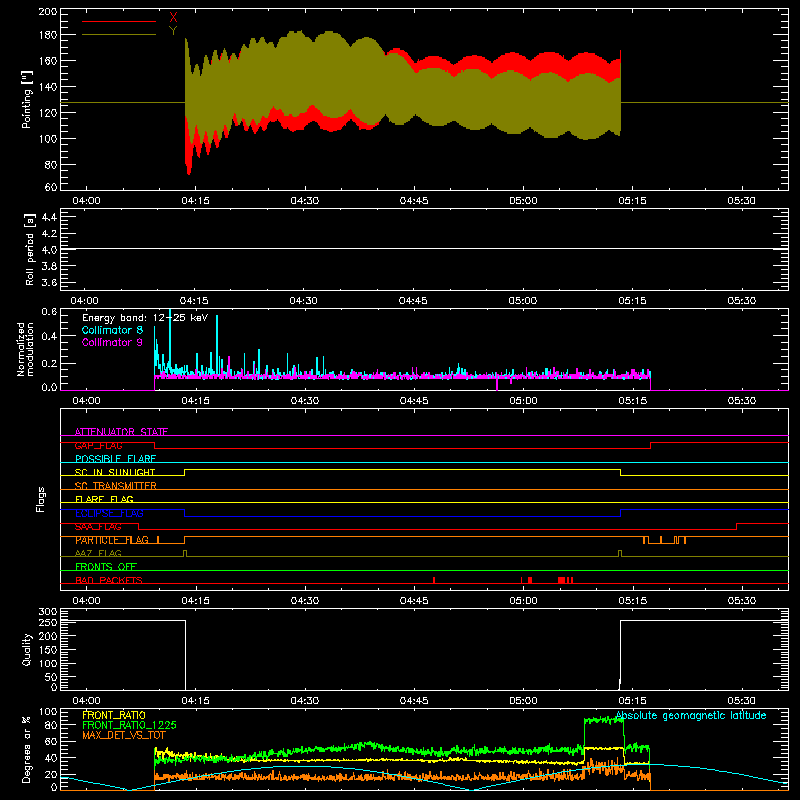Click the olive Y legend label
This screenshot has width=800, height=800.
[173, 31]
